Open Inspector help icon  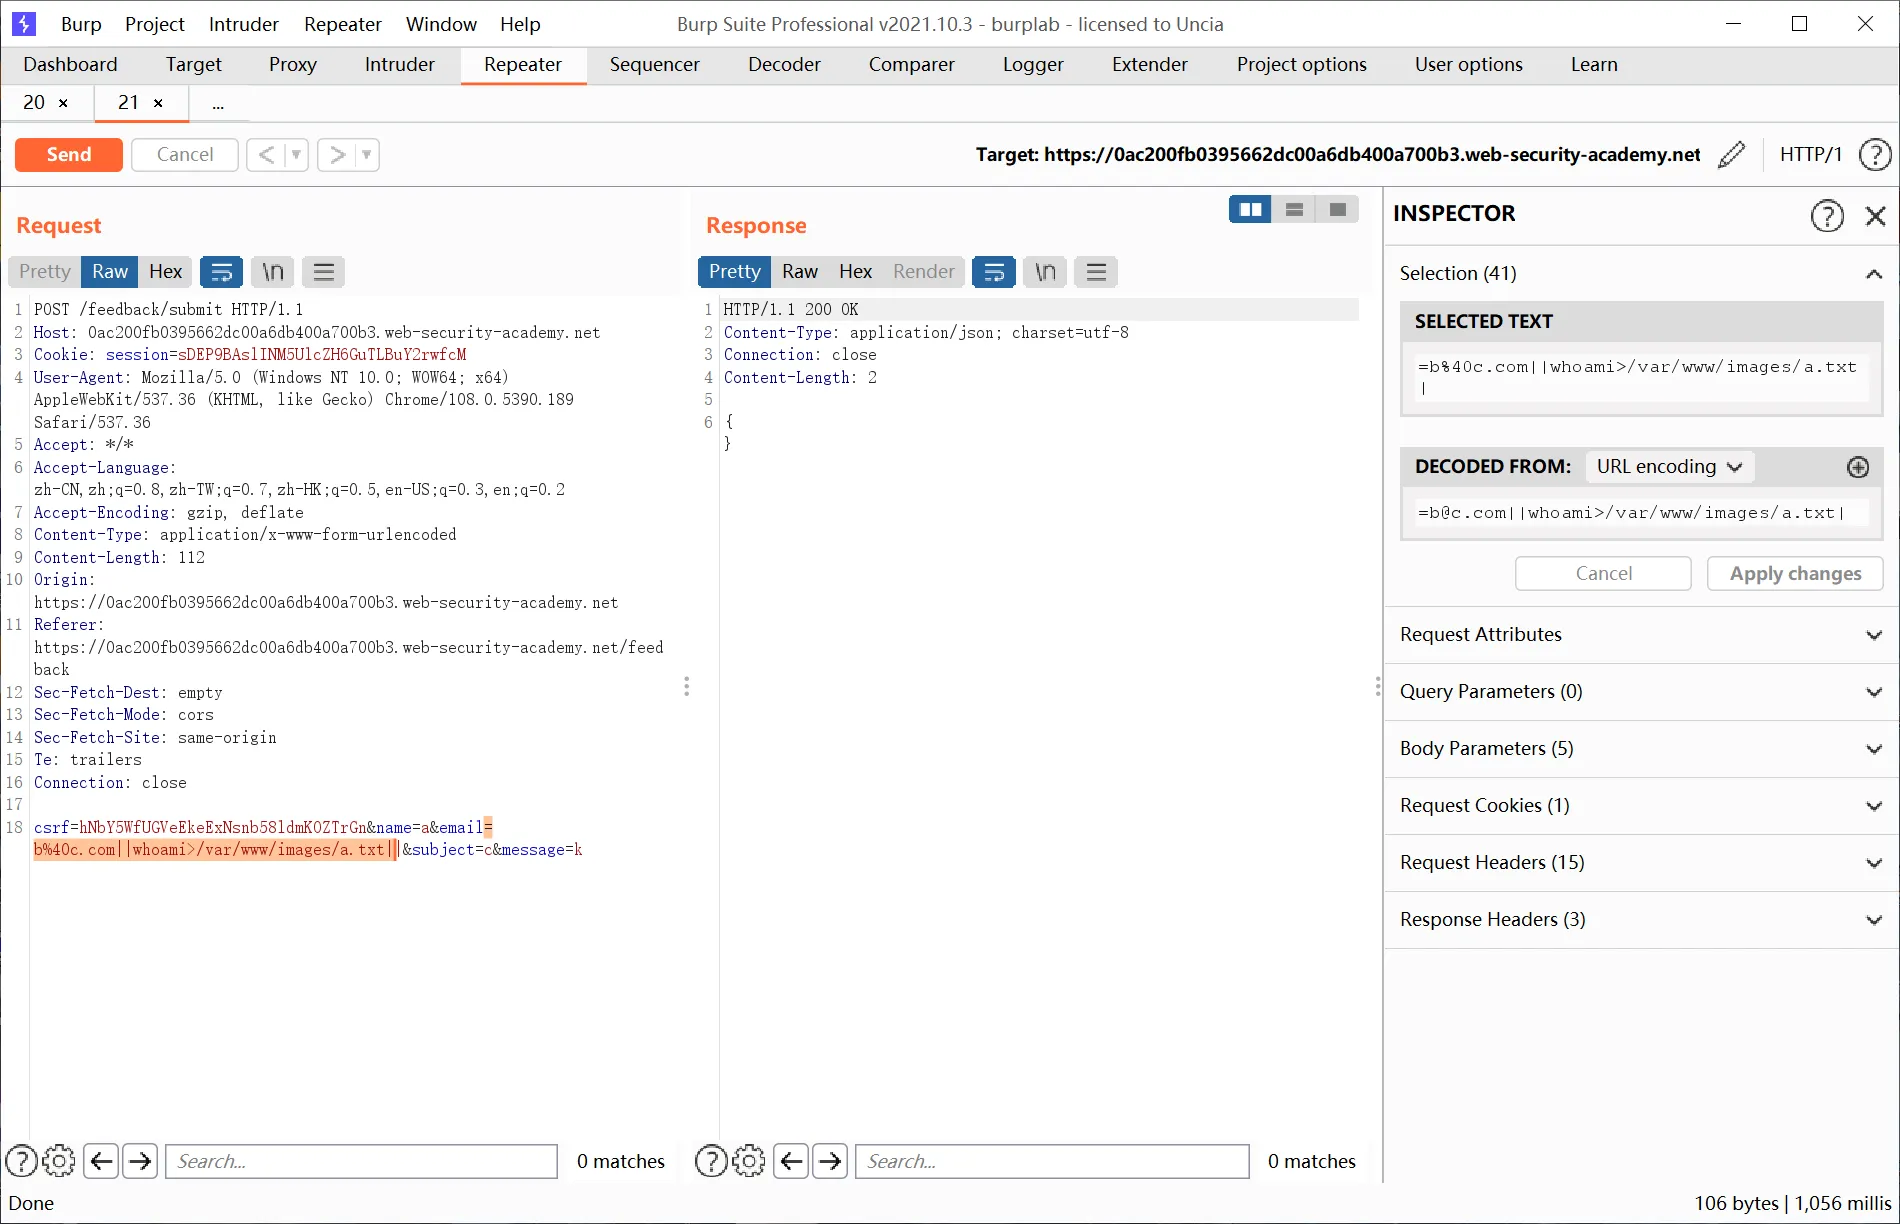[1827, 215]
